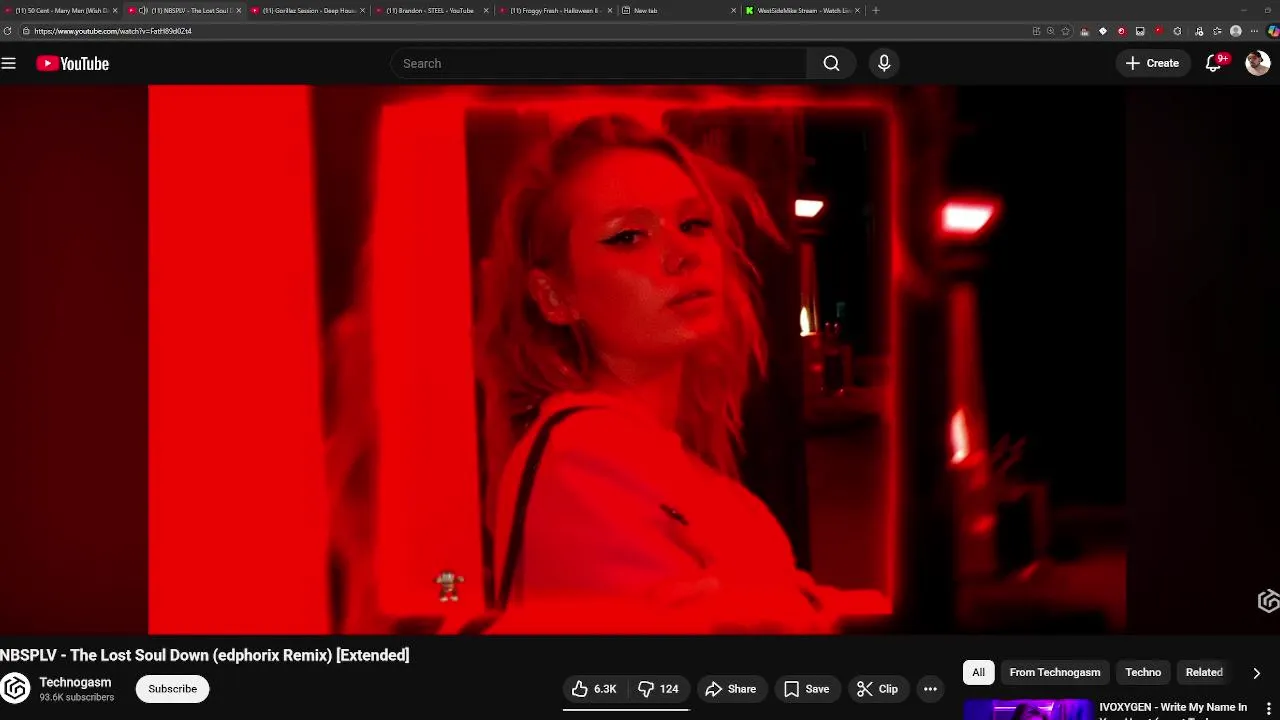Click the Share button
This screenshot has height=720, width=1280.
point(730,689)
